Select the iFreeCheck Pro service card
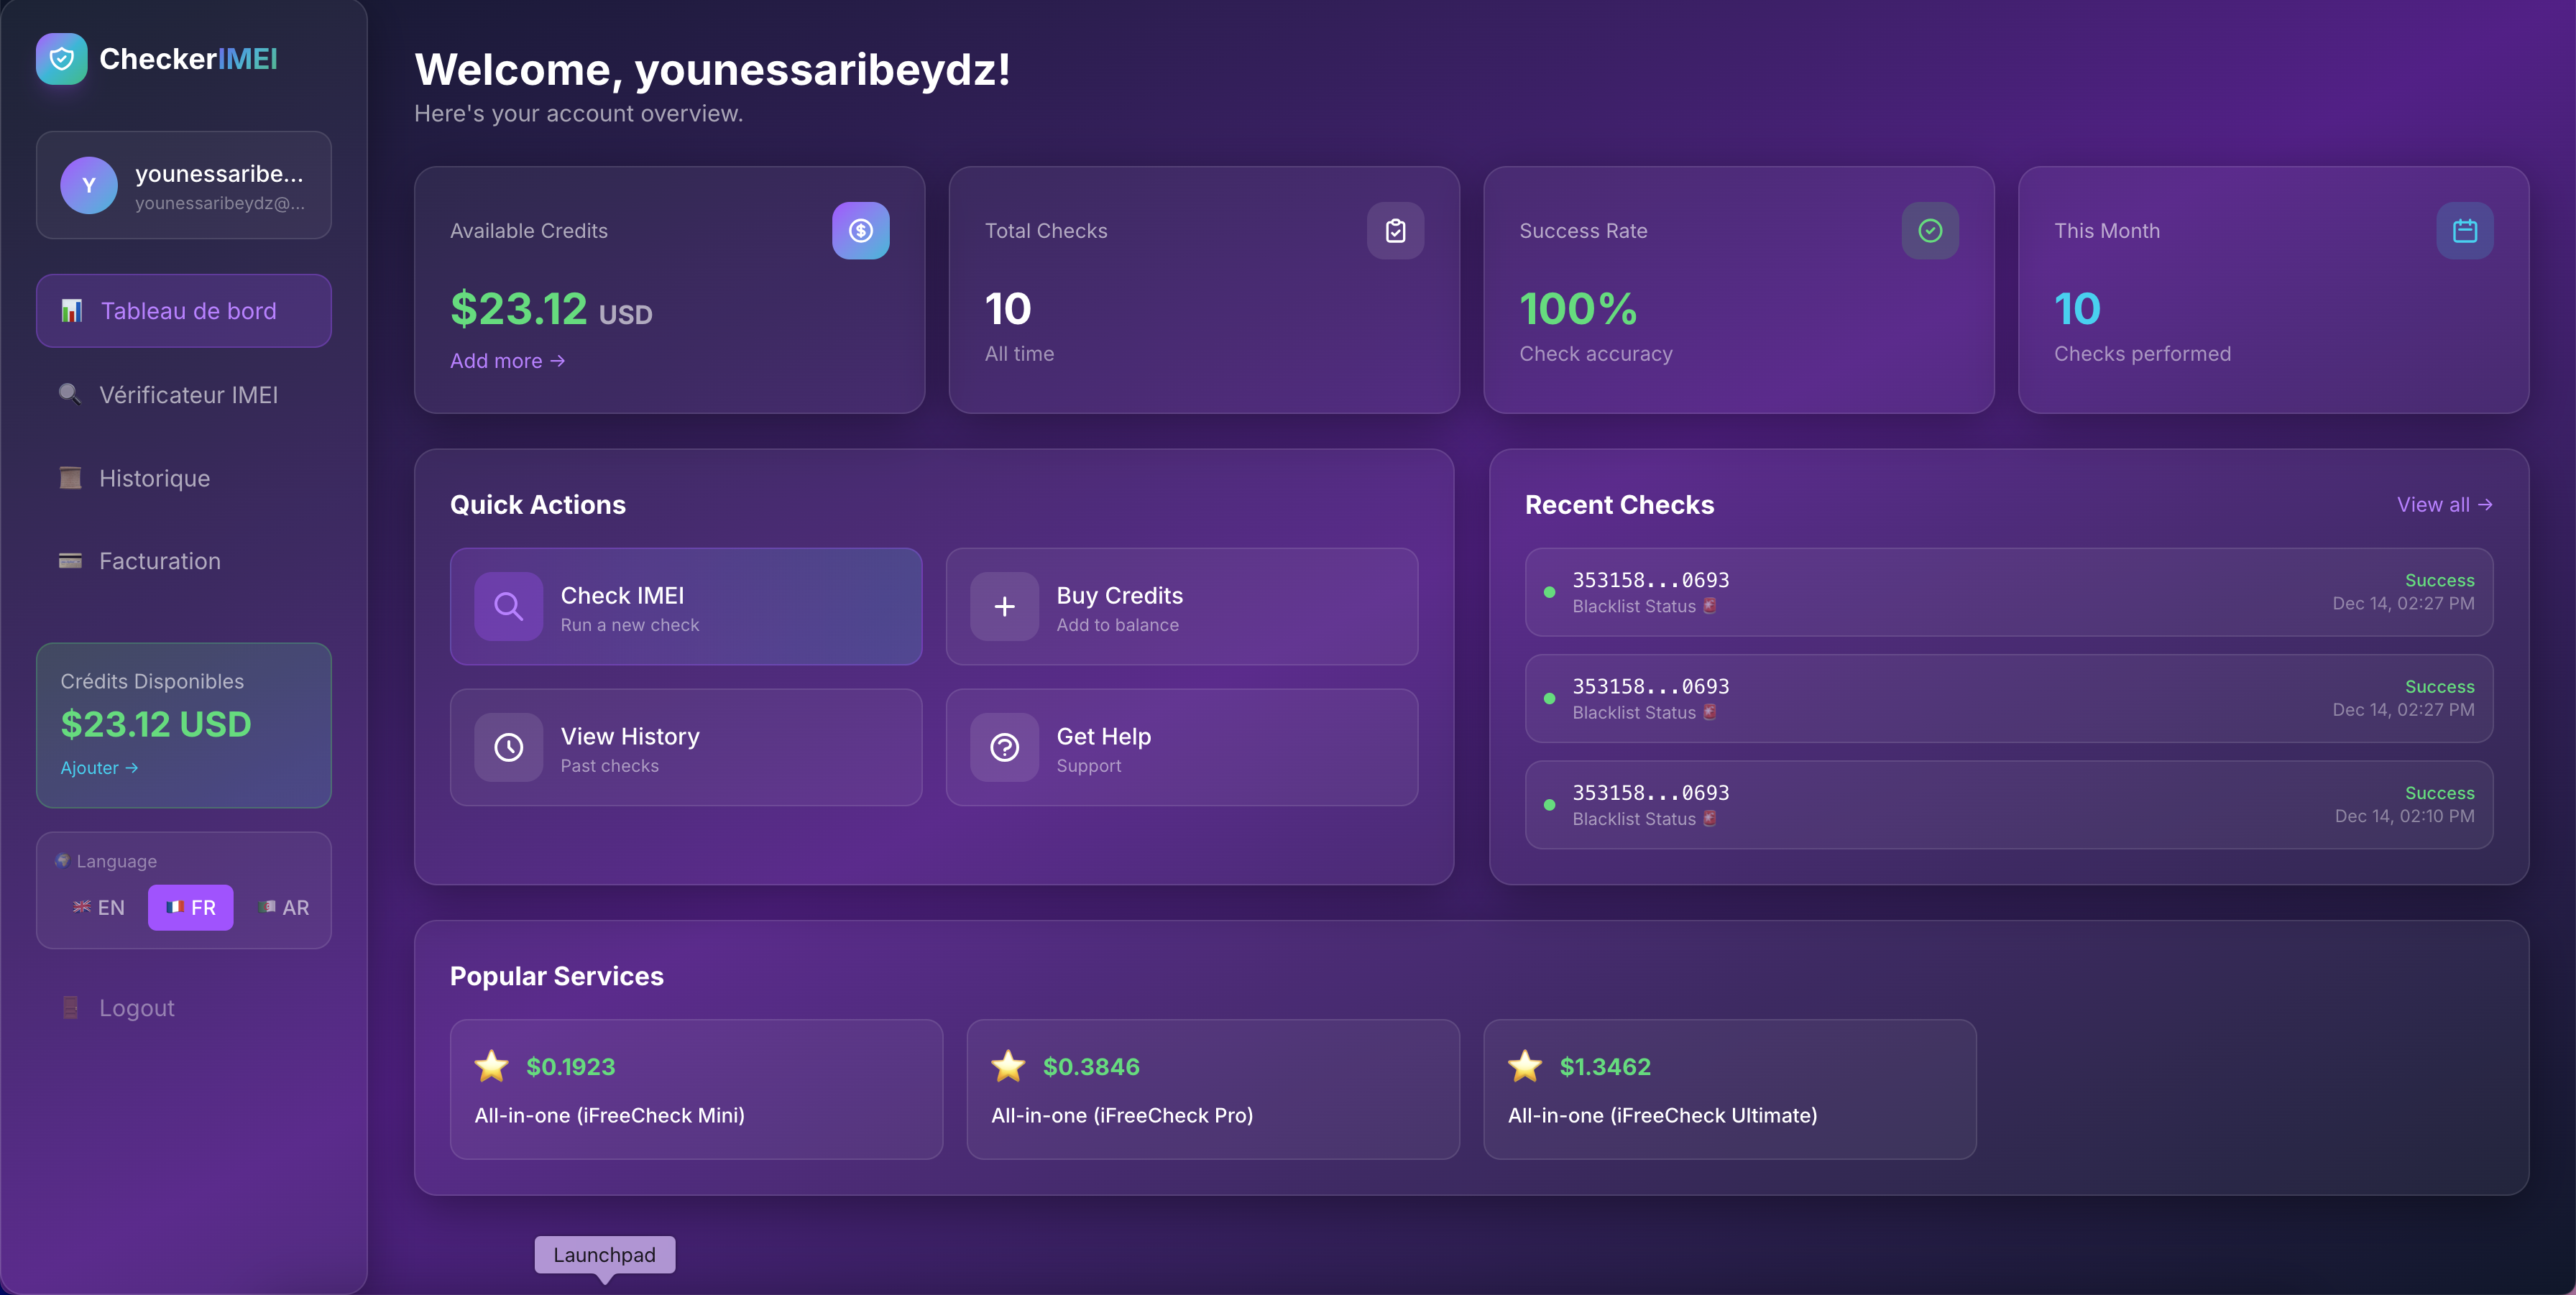 pyautogui.click(x=1212, y=1089)
